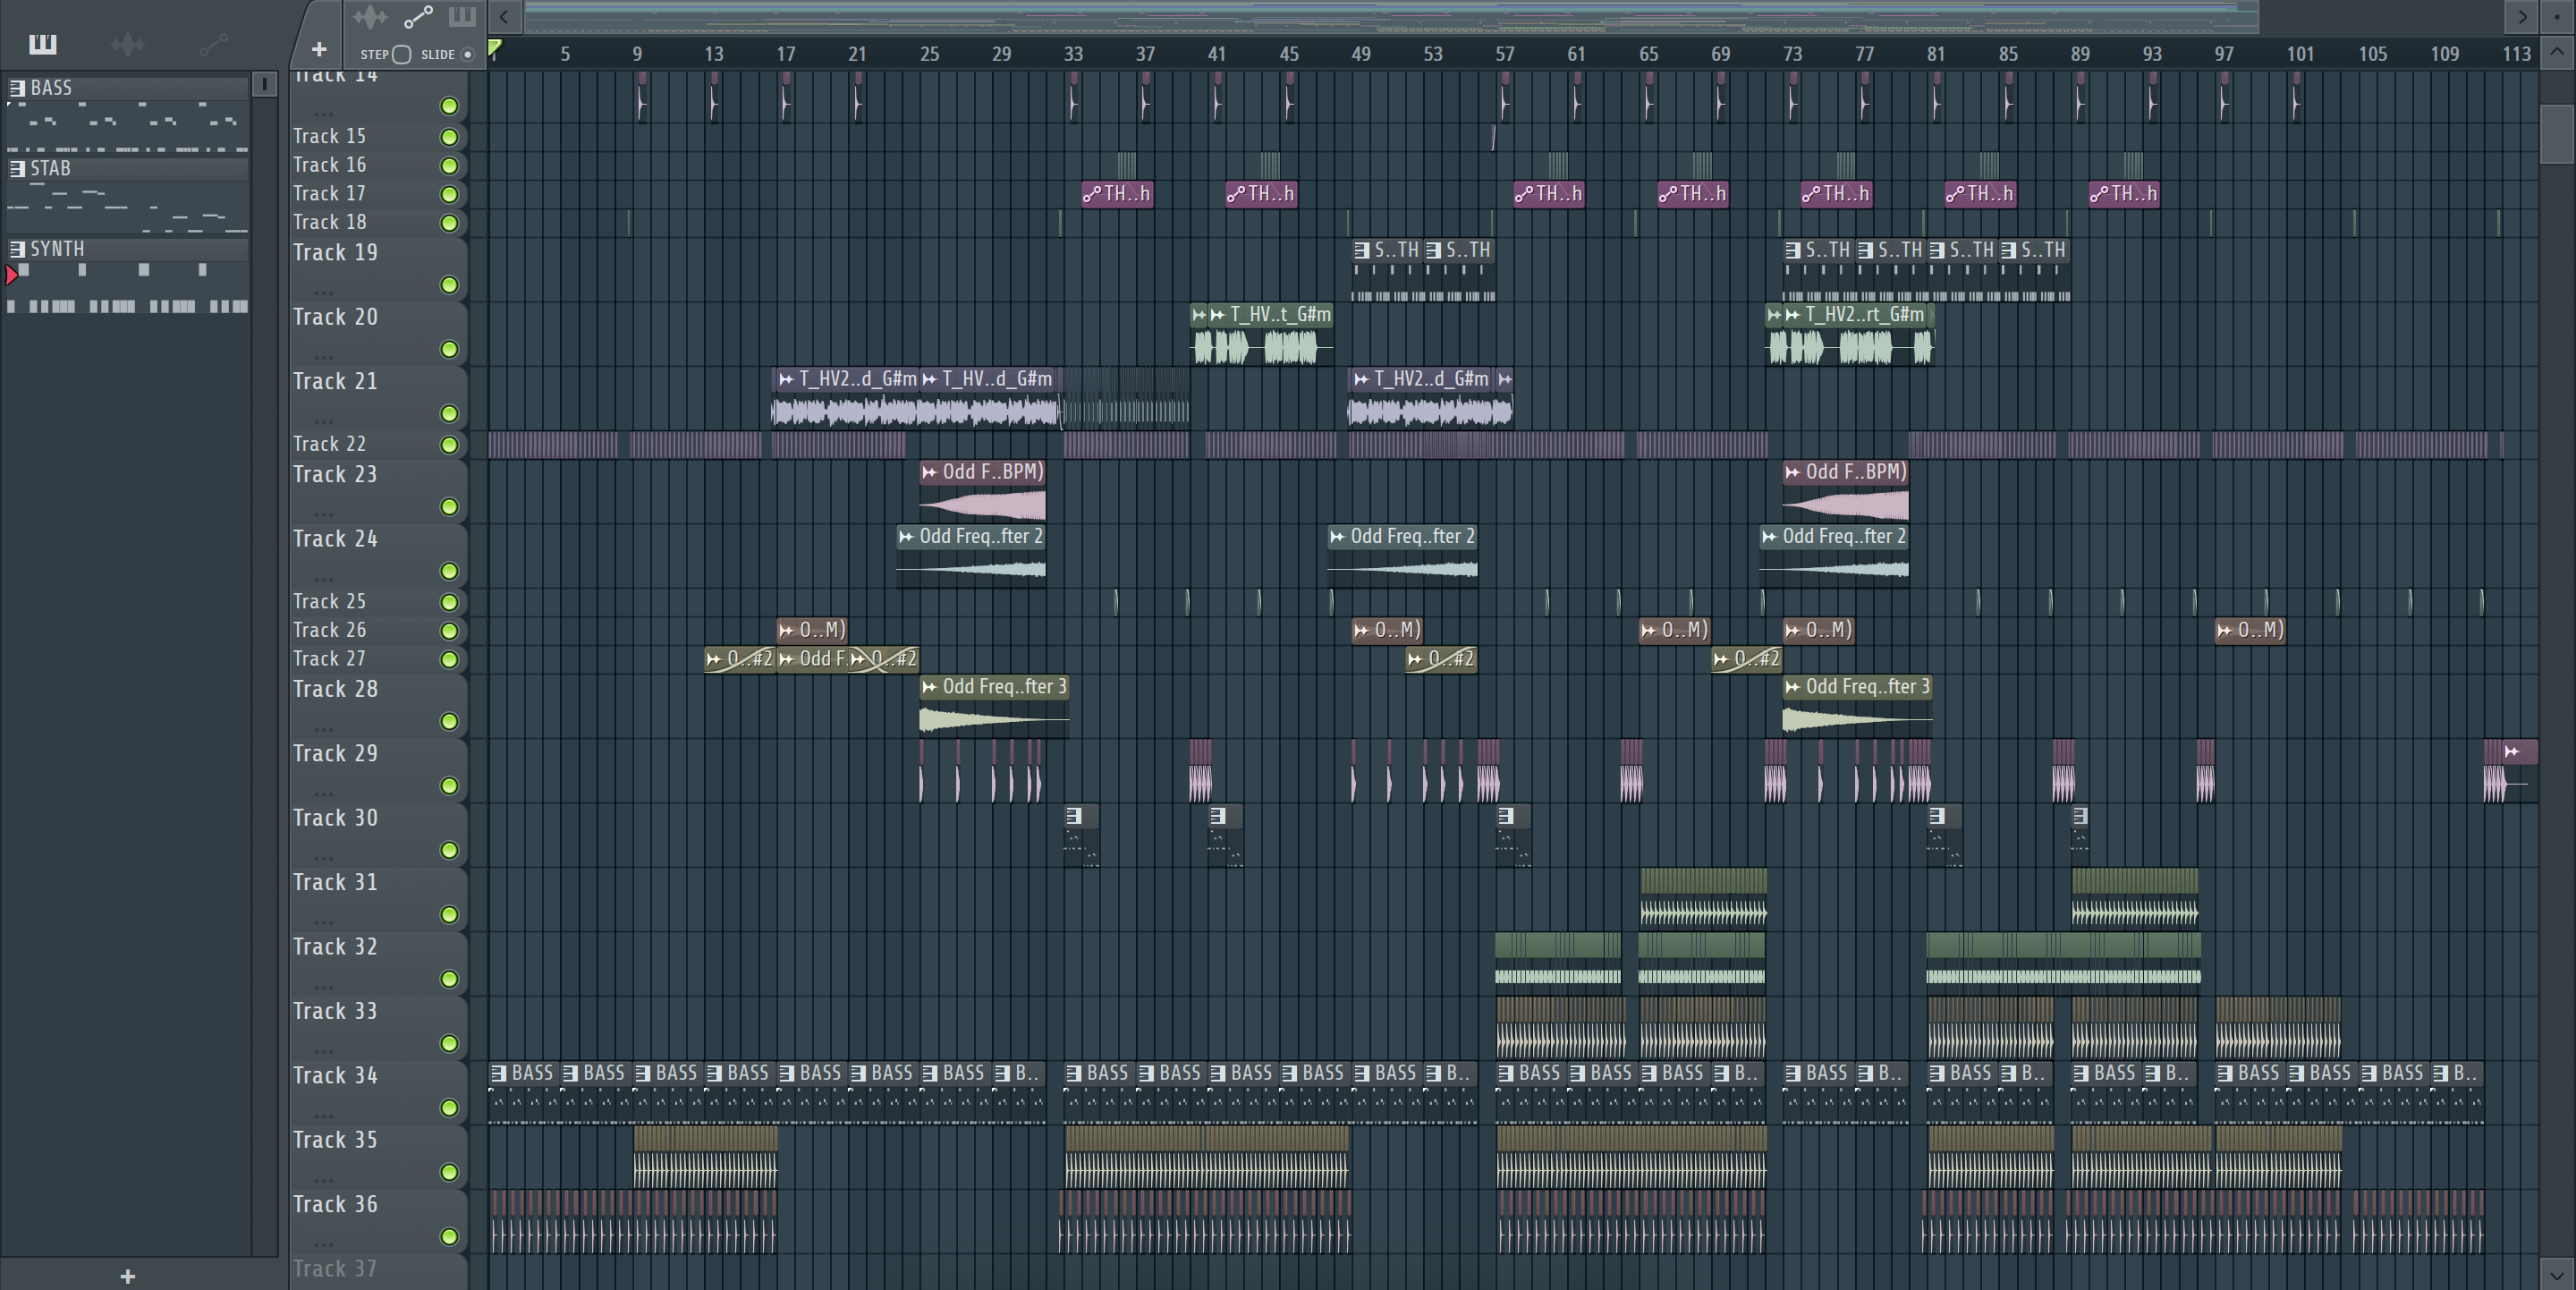Click bar 33 on the timeline ruler
This screenshot has width=2576, height=1290.
point(1073,54)
